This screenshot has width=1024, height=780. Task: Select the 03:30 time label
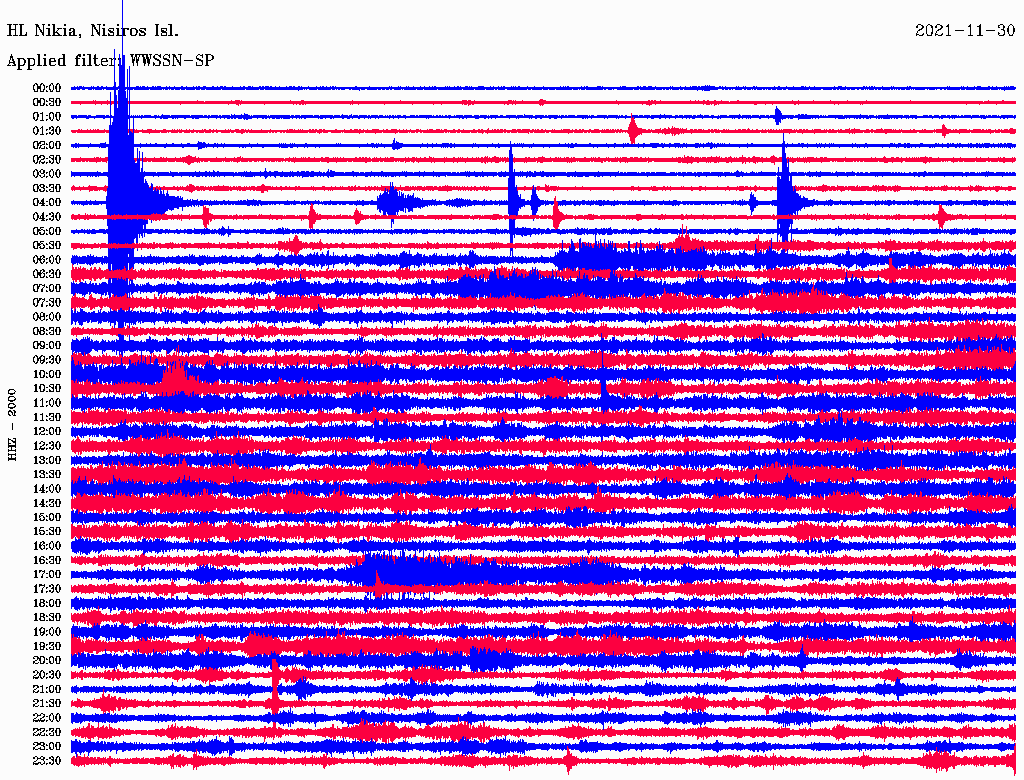click(47, 188)
